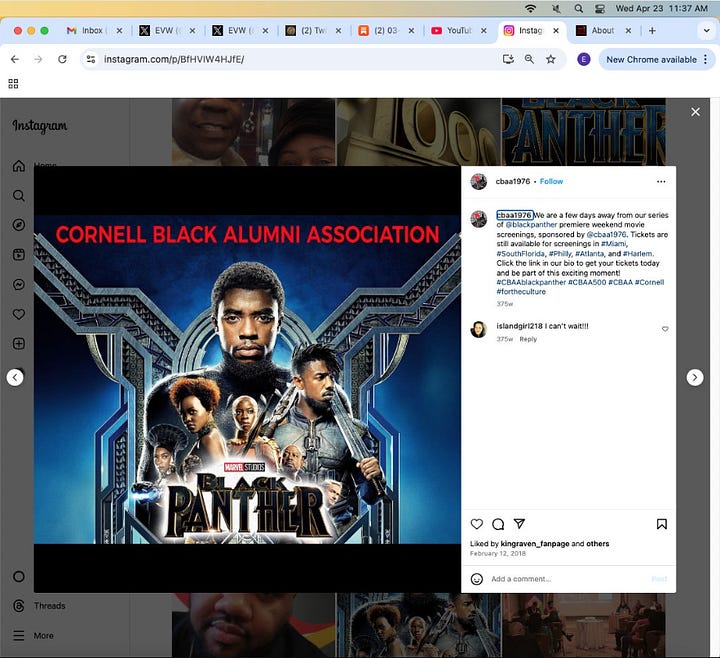Open emoji picker in comment box
Image resolution: width=720 pixels, height=658 pixels.
coord(477,579)
